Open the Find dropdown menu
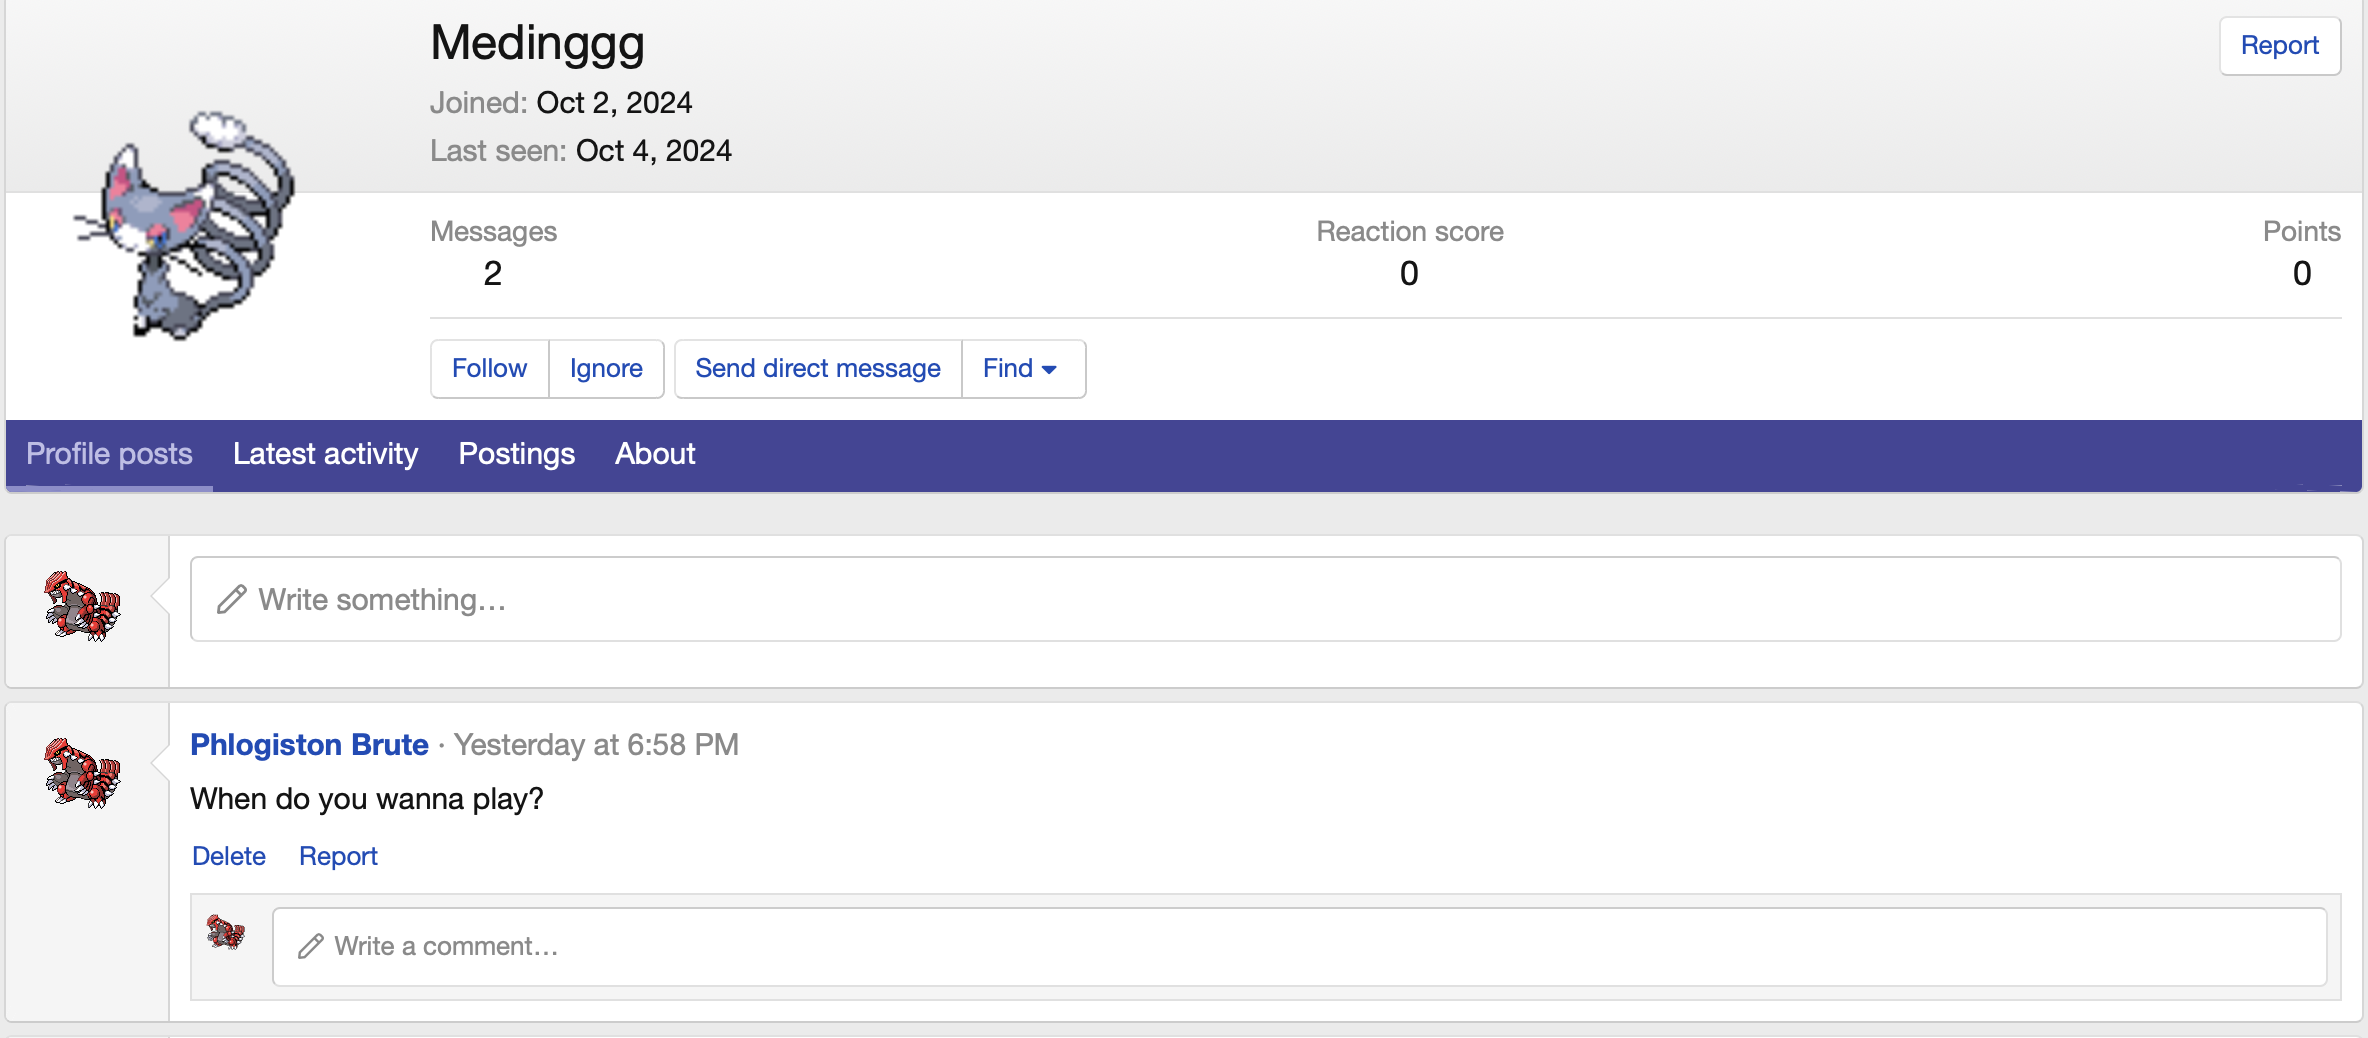This screenshot has width=2368, height=1038. coord(1019,368)
